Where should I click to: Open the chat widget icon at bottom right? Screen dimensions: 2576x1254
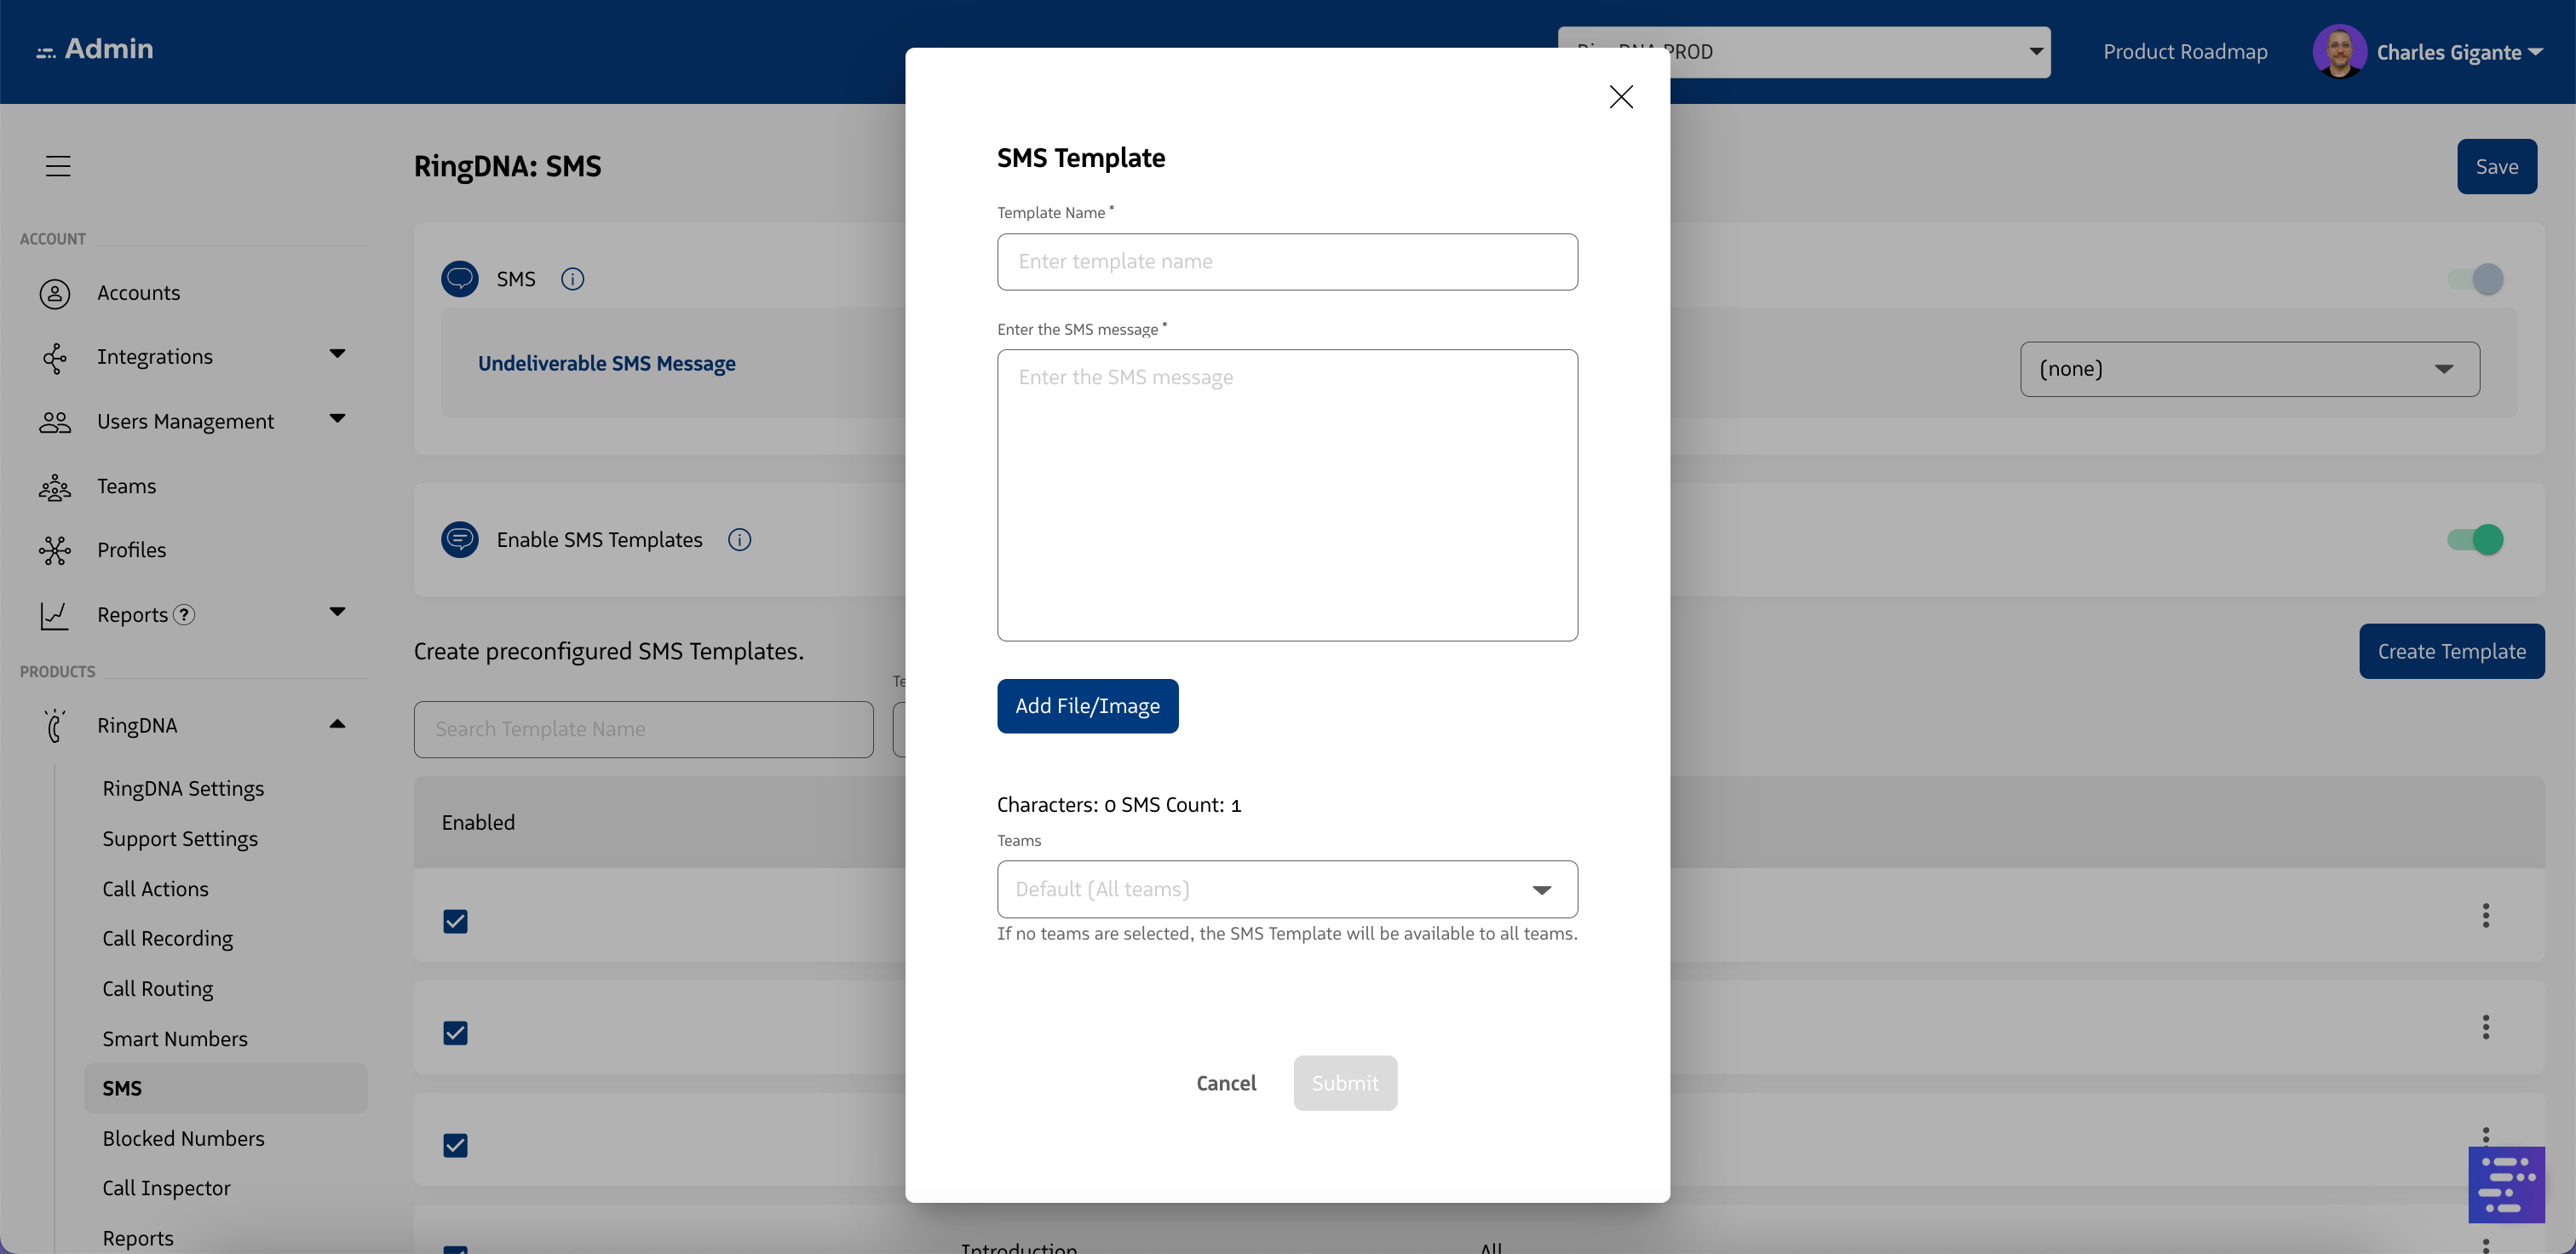pyautogui.click(x=2506, y=1185)
